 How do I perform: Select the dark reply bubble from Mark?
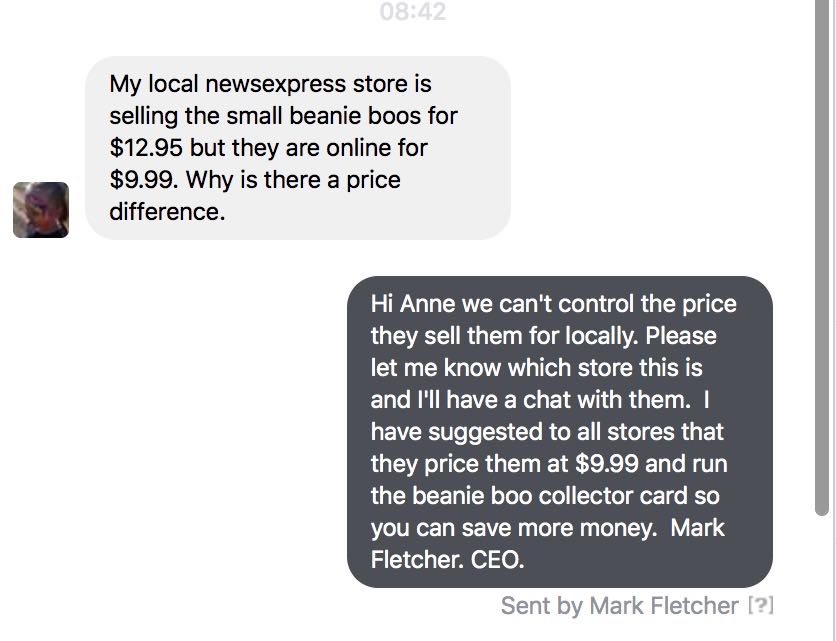(559, 431)
